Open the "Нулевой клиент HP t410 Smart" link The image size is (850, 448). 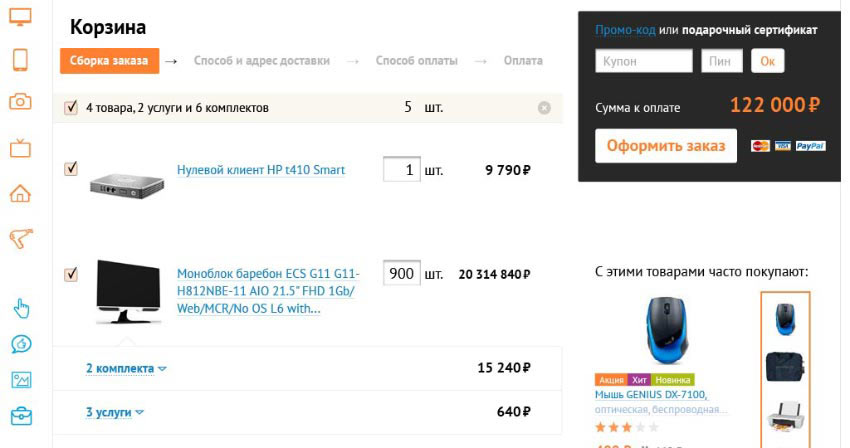260,170
